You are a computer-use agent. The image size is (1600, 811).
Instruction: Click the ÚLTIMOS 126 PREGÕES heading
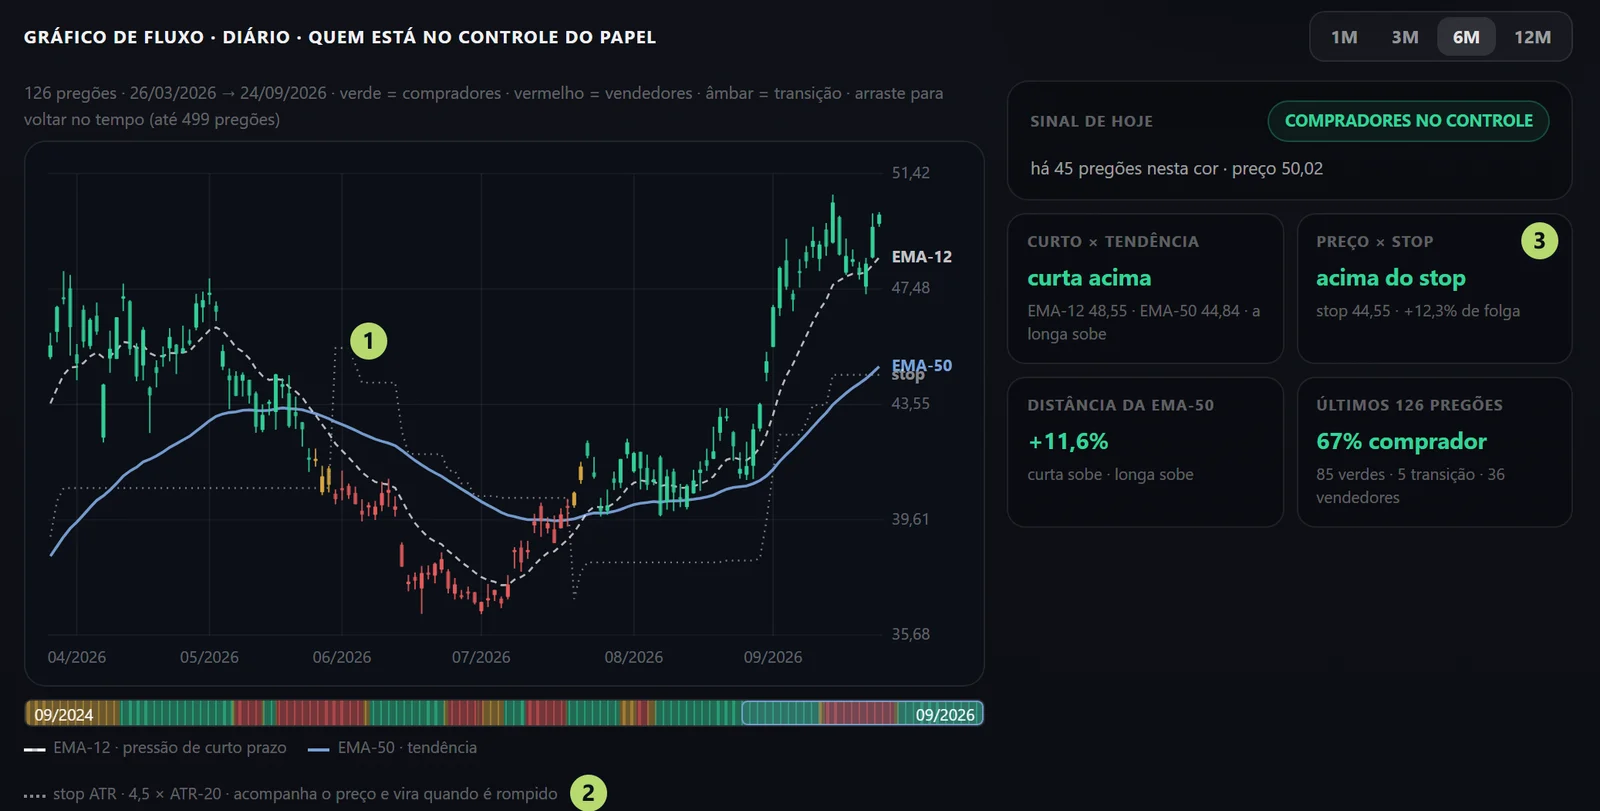(x=1409, y=405)
